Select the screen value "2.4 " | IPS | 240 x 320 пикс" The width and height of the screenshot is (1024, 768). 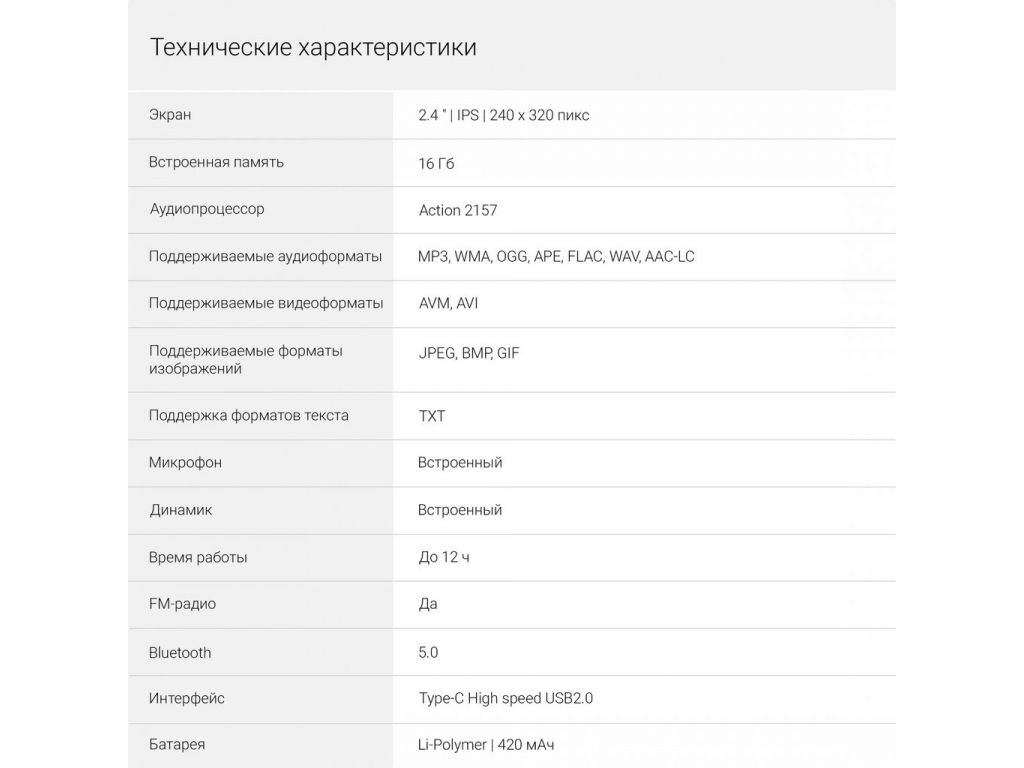tap(504, 115)
